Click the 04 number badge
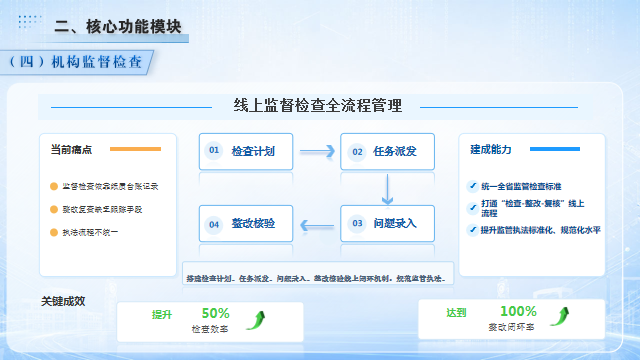This screenshot has height=360, width=640. 214,224
